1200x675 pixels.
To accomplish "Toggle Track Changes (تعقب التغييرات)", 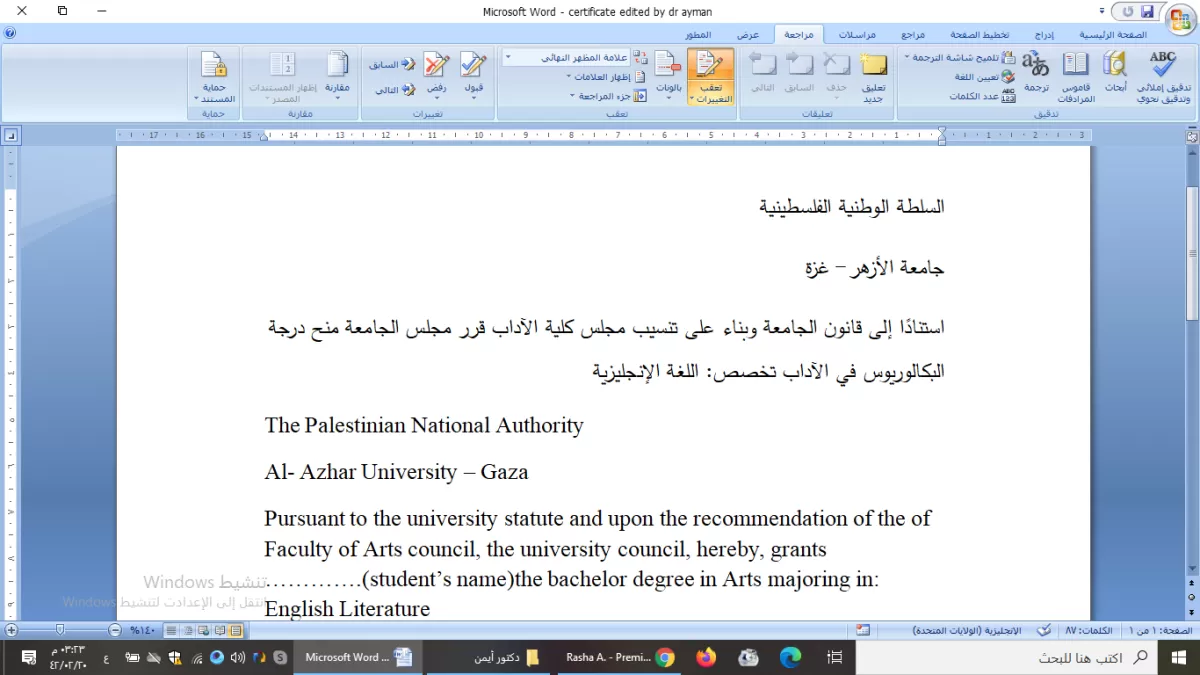I will tap(711, 76).
